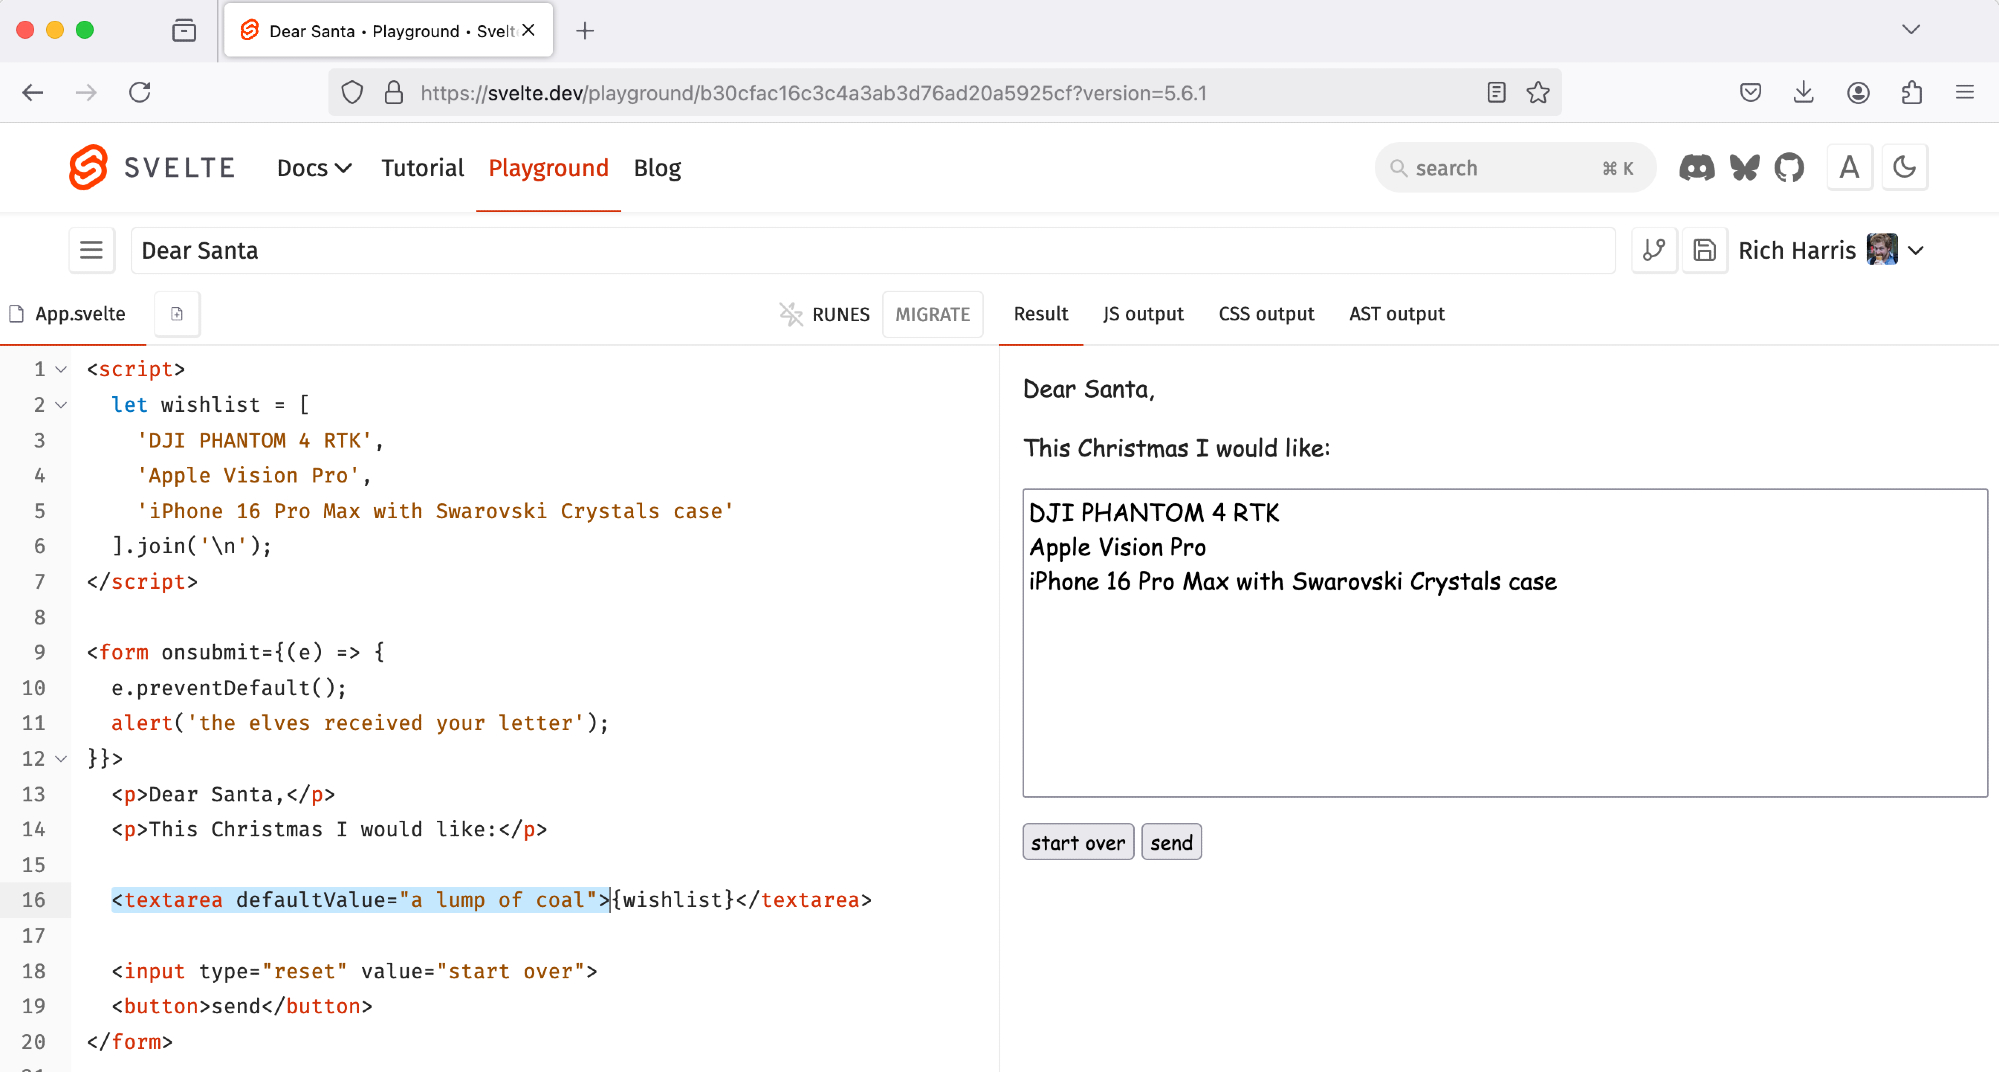Click the font size 'A' icon

1849,168
